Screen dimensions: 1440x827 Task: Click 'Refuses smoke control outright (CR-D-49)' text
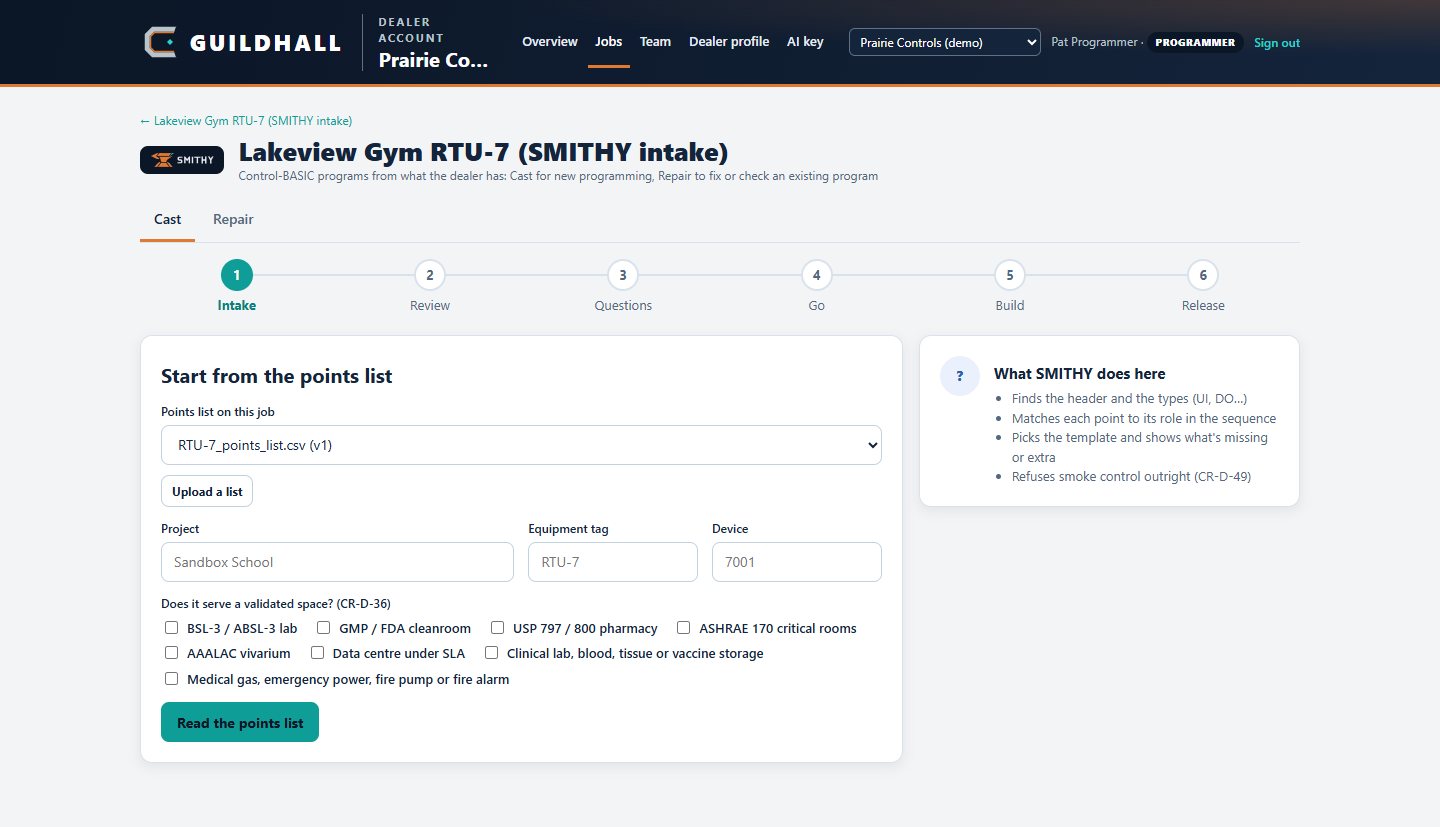point(1131,476)
